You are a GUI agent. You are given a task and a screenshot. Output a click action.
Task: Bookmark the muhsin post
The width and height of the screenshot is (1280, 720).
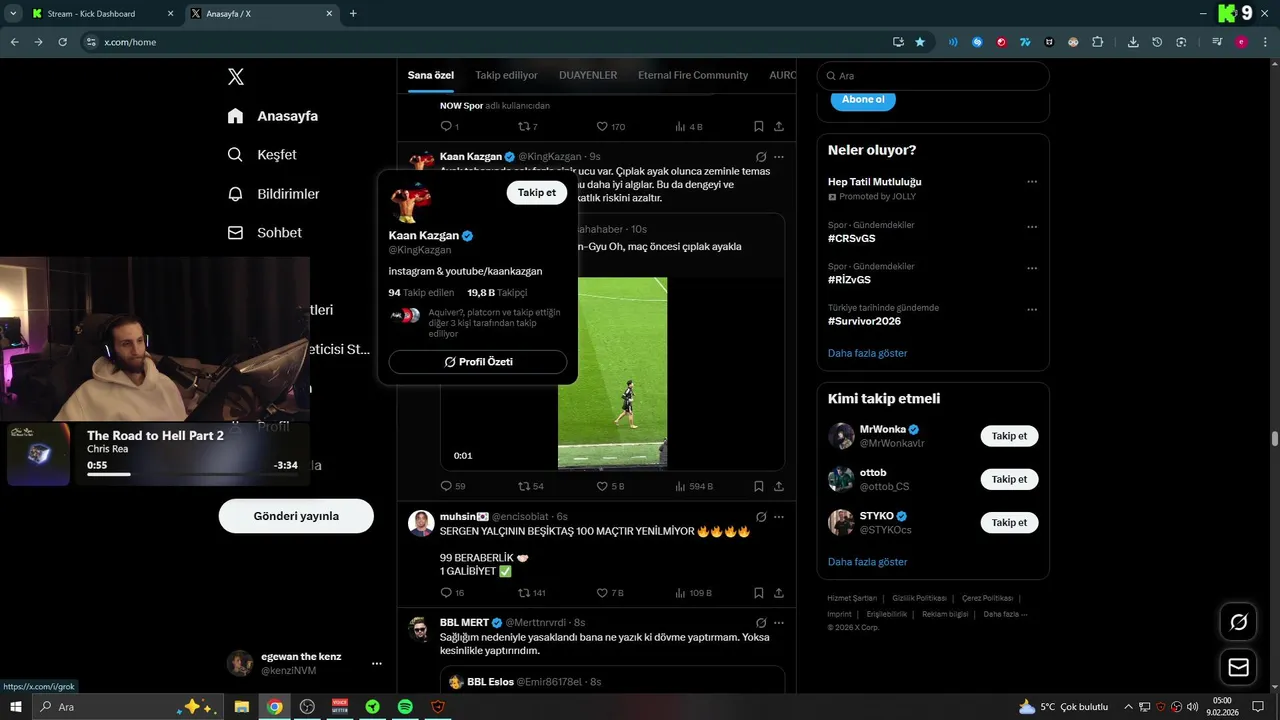click(759, 593)
